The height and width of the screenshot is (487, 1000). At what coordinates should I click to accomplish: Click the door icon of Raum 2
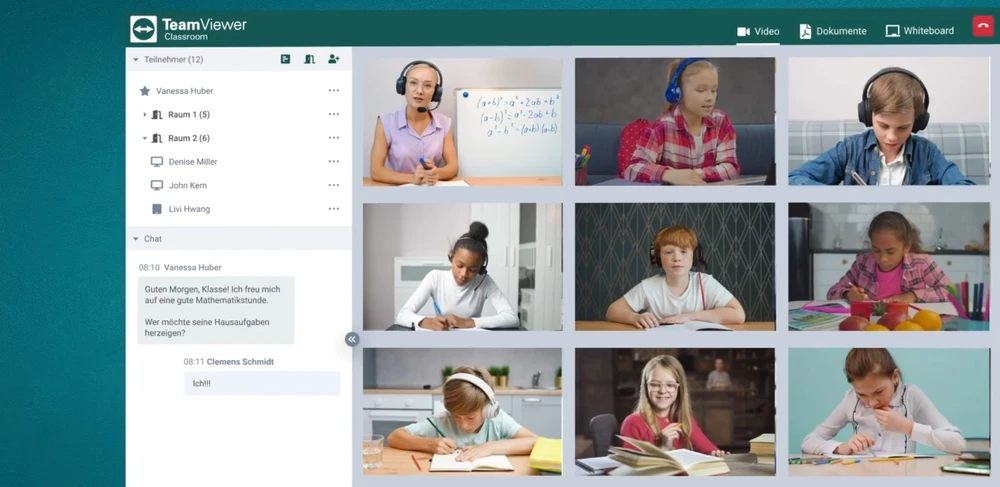click(x=157, y=138)
